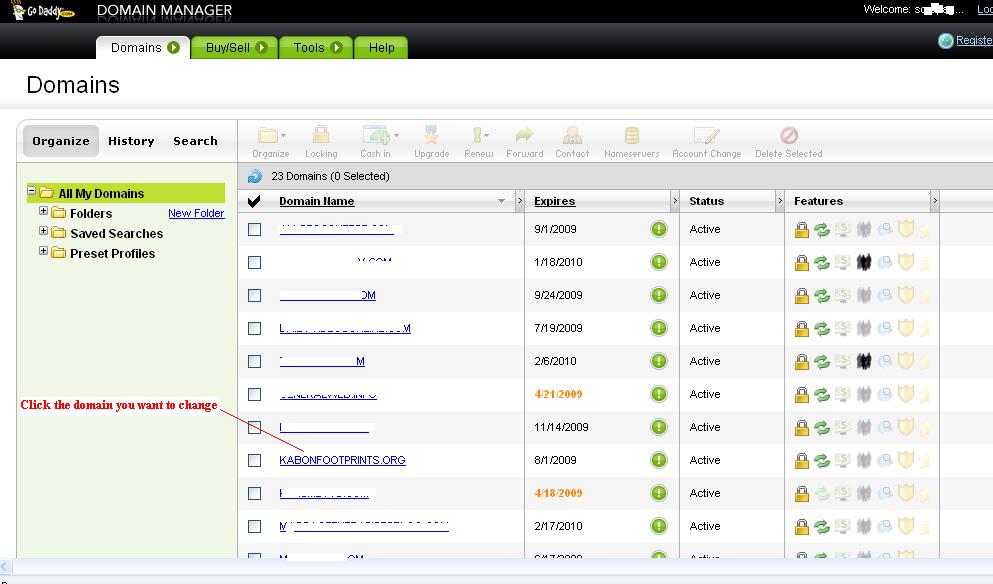Viewport: 993px width, 584px height.
Task: Open the Help tab
Action: [x=381, y=48]
